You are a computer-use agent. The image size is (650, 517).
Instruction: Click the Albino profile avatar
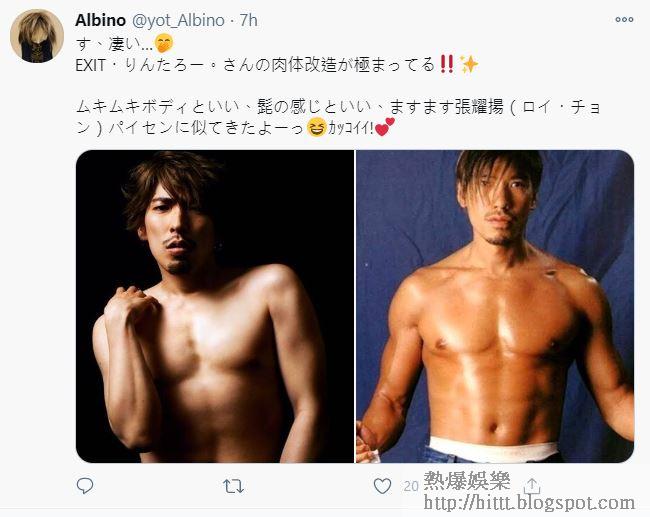click(37, 36)
